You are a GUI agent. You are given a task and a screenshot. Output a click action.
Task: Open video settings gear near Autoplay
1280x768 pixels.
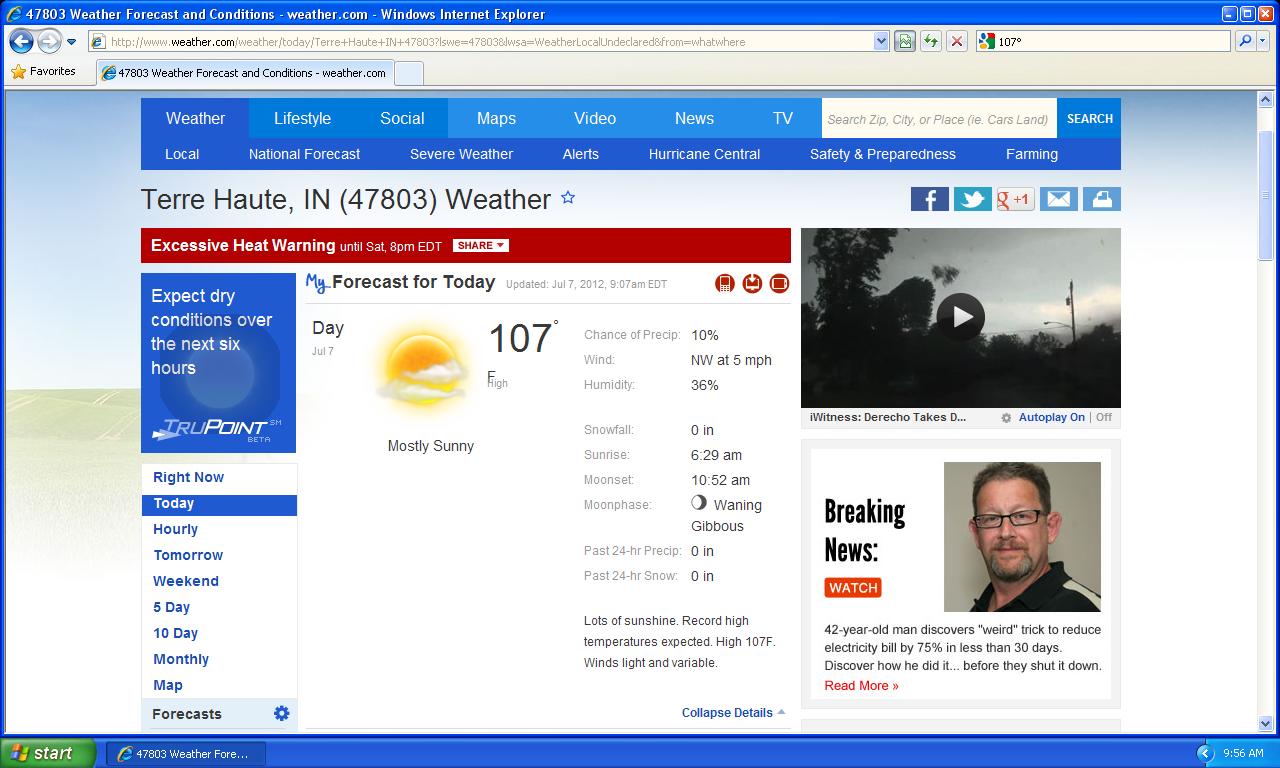click(x=1006, y=418)
